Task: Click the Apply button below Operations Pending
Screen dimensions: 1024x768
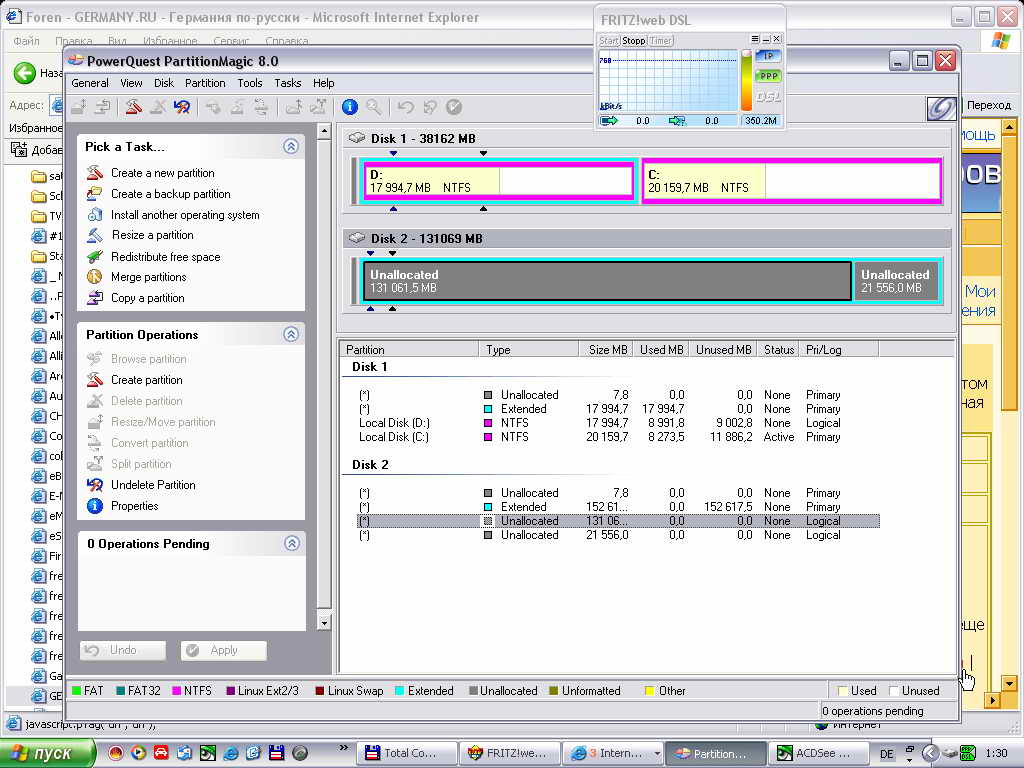Action: point(224,650)
